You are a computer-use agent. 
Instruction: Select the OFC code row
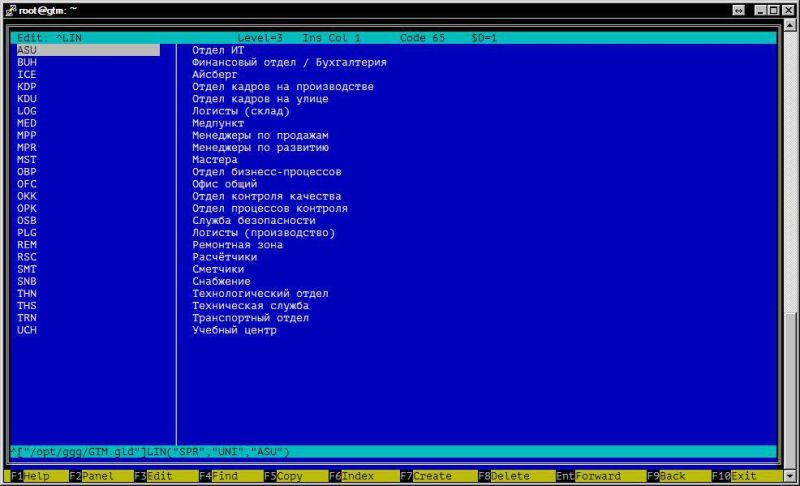click(x=27, y=184)
